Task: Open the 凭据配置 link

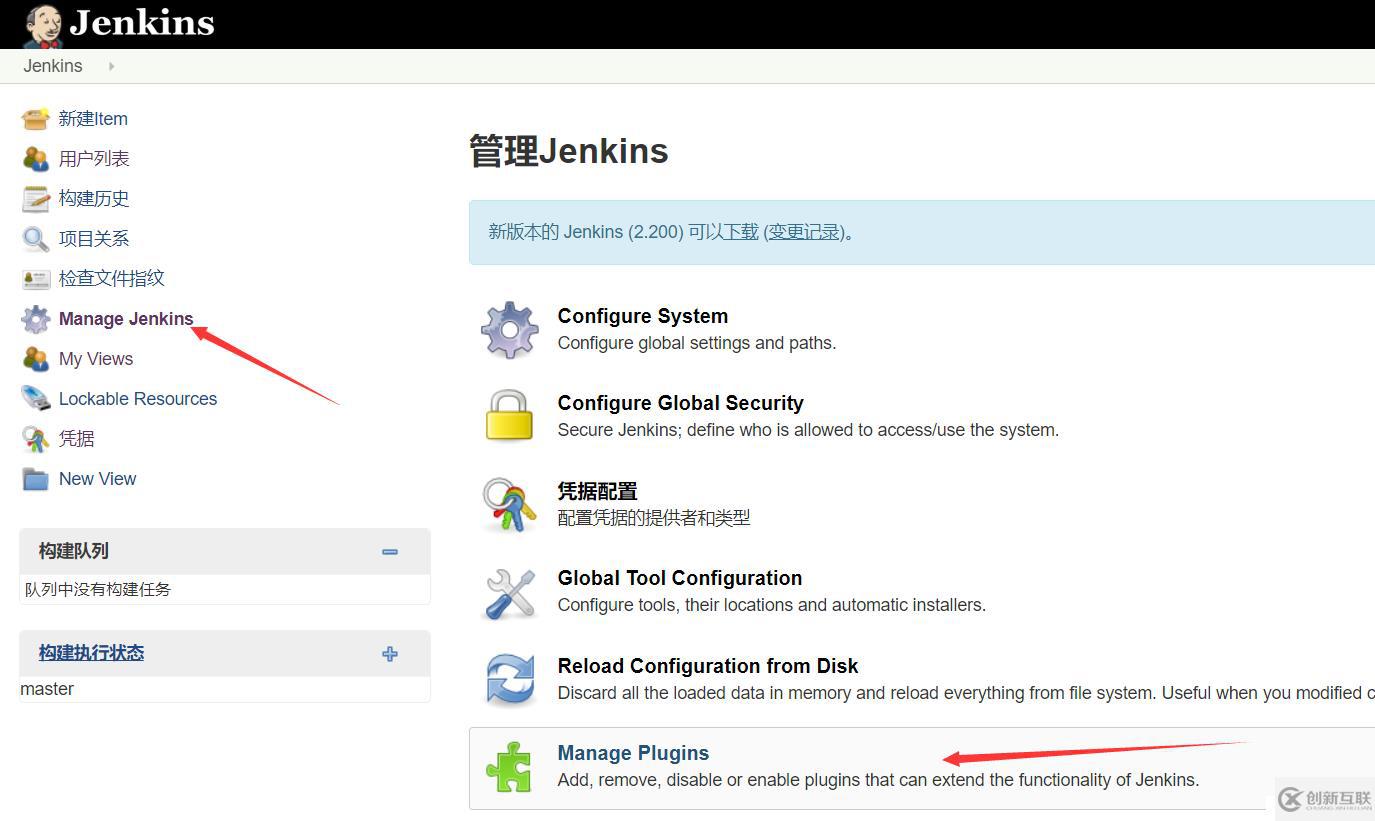Action: (x=597, y=491)
